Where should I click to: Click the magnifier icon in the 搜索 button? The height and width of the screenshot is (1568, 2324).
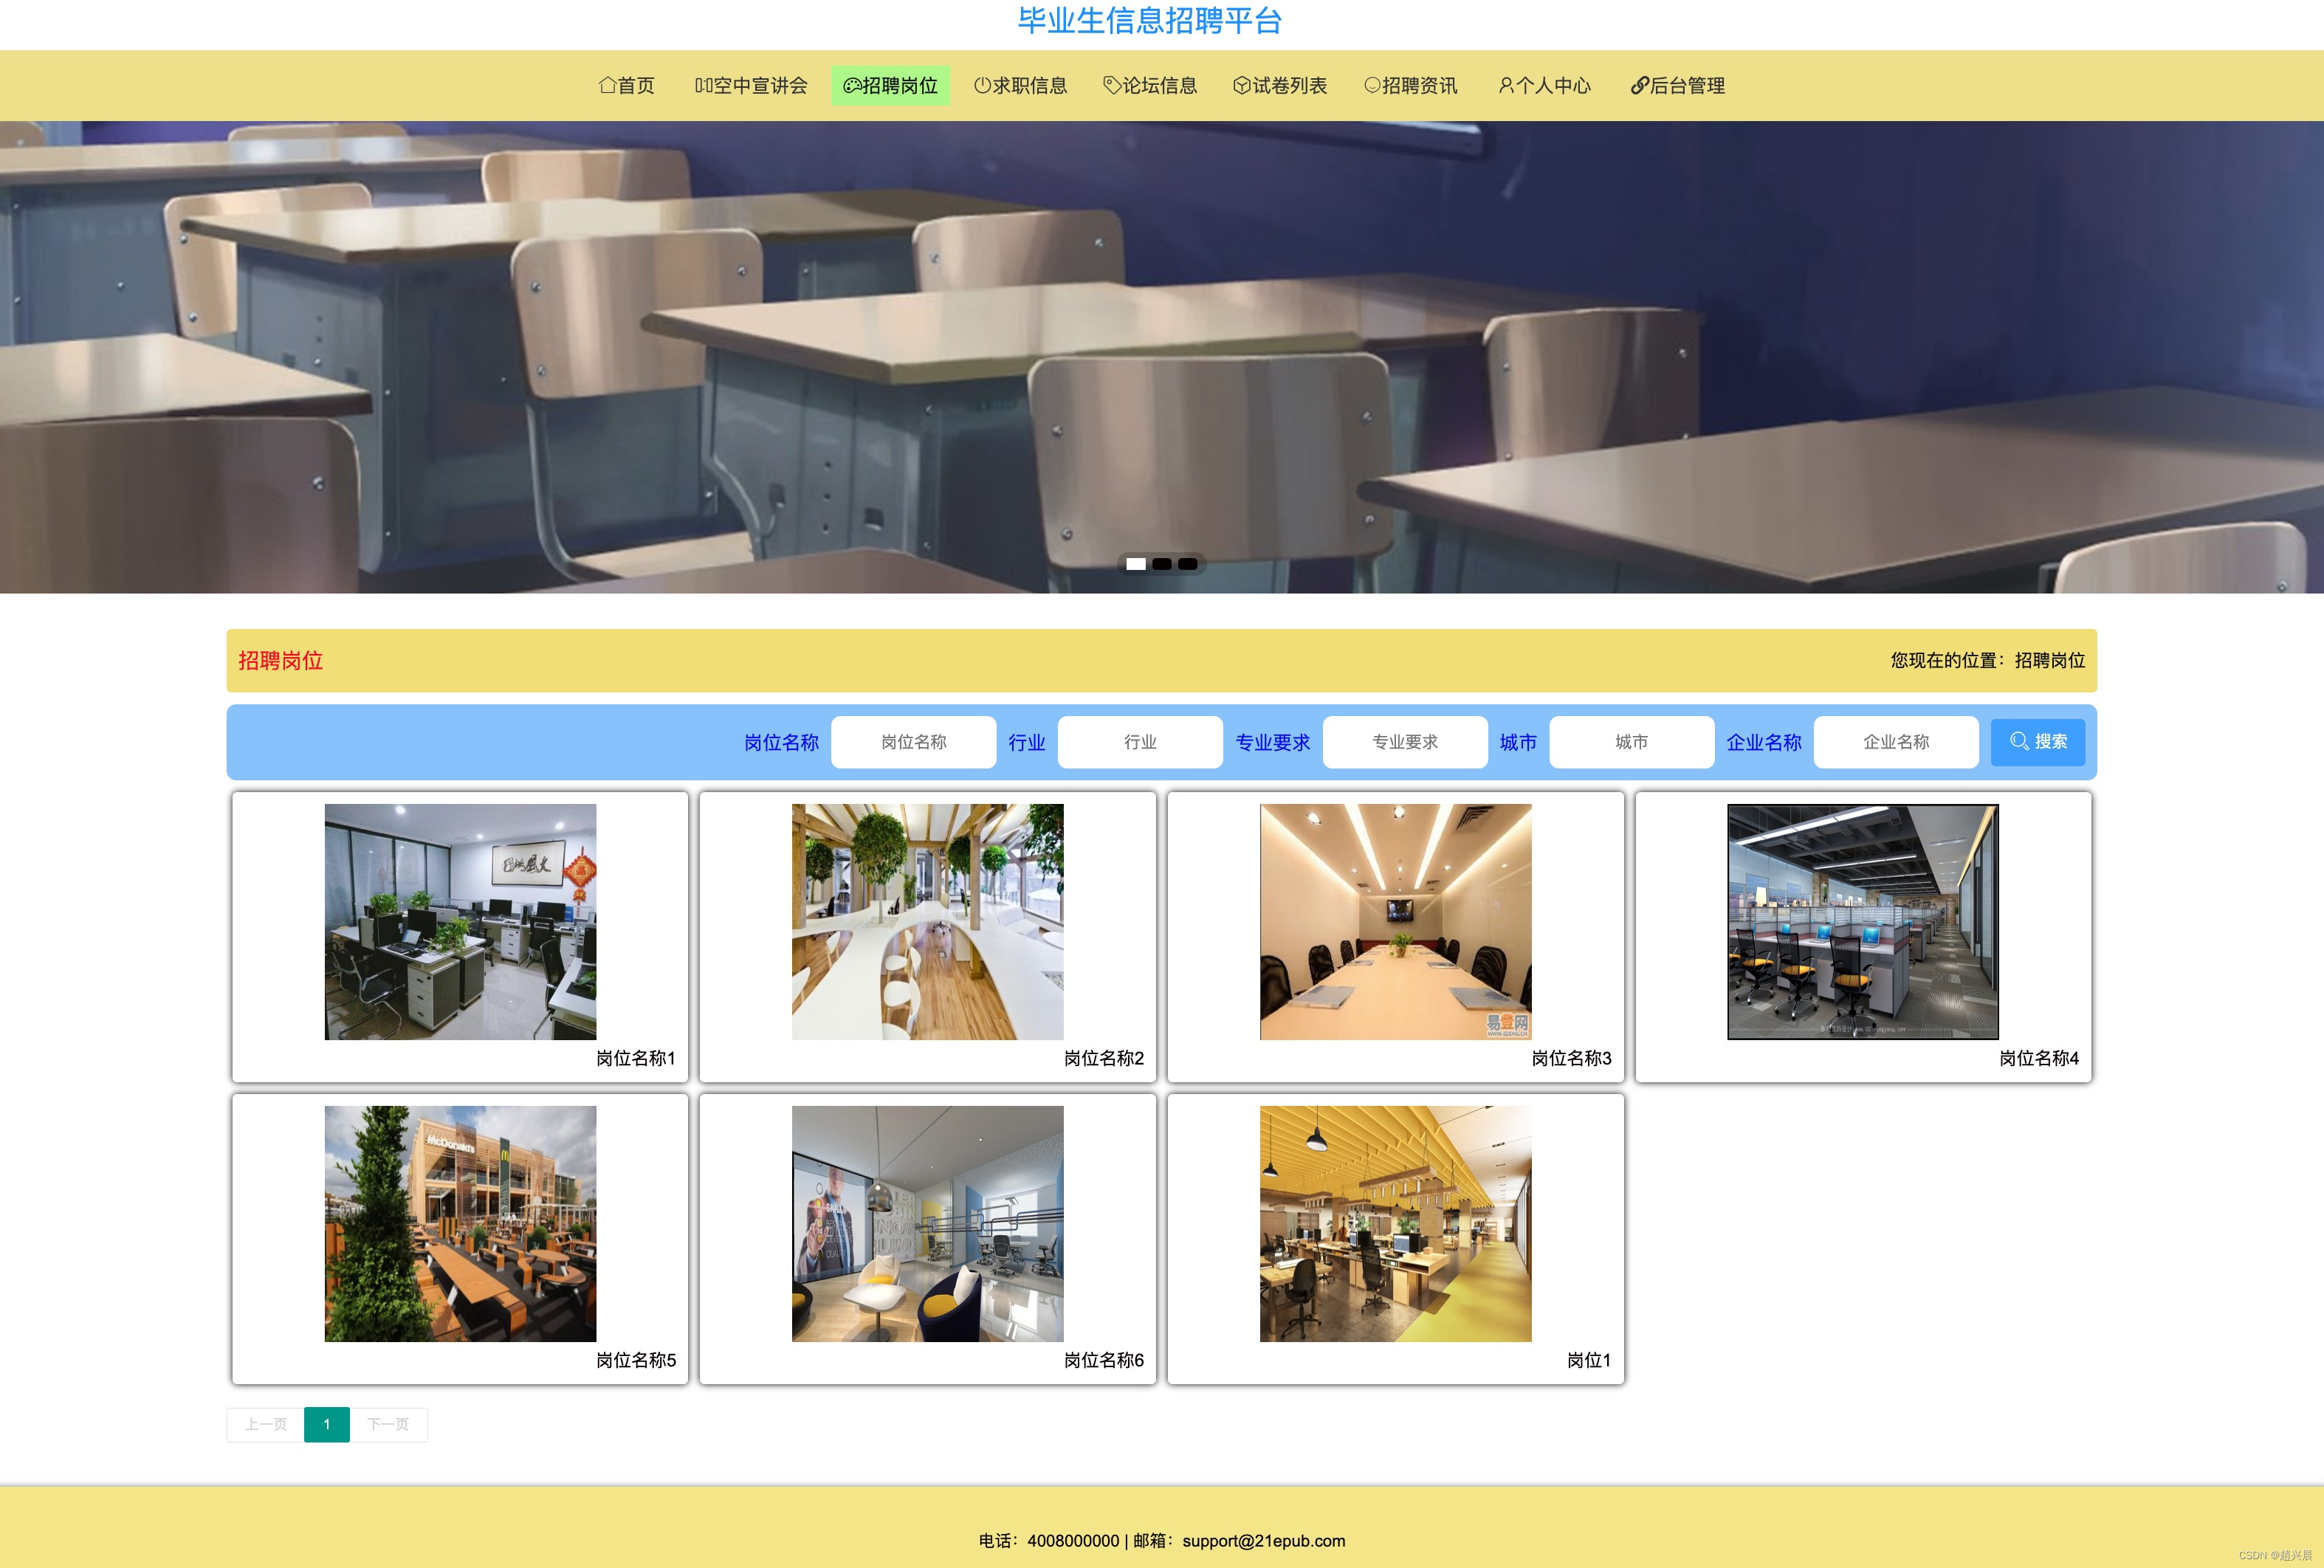pyautogui.click(x=2019, y=741)
